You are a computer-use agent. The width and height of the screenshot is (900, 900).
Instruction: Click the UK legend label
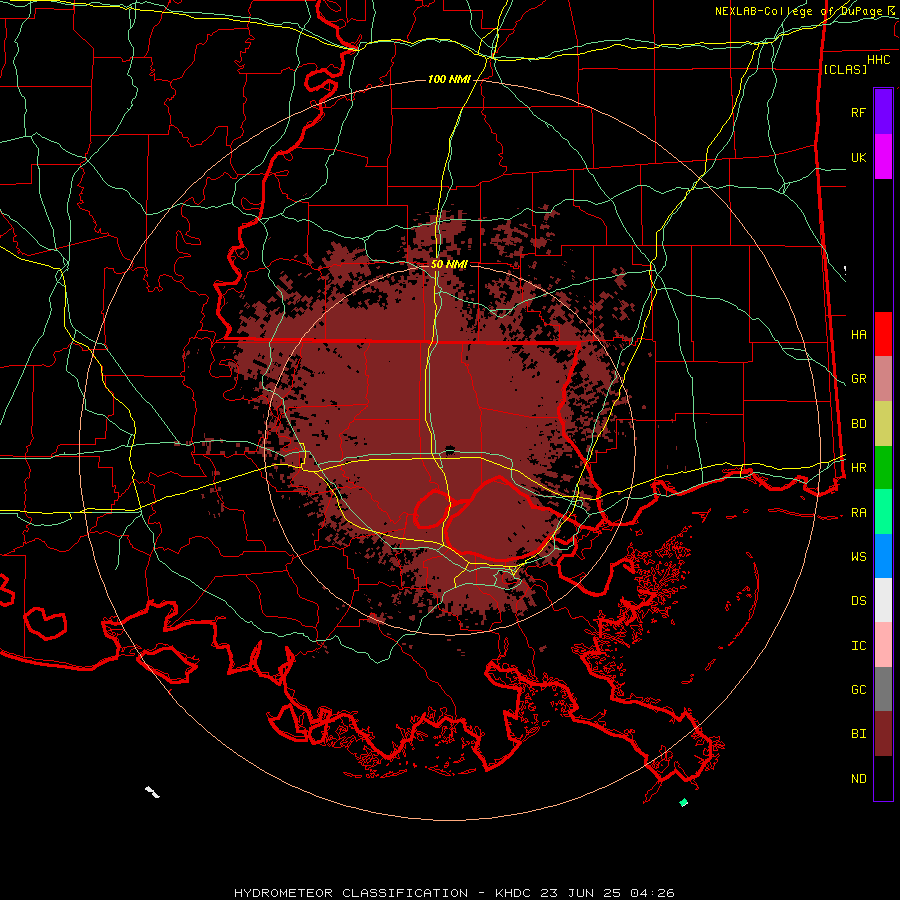[858, 157]
